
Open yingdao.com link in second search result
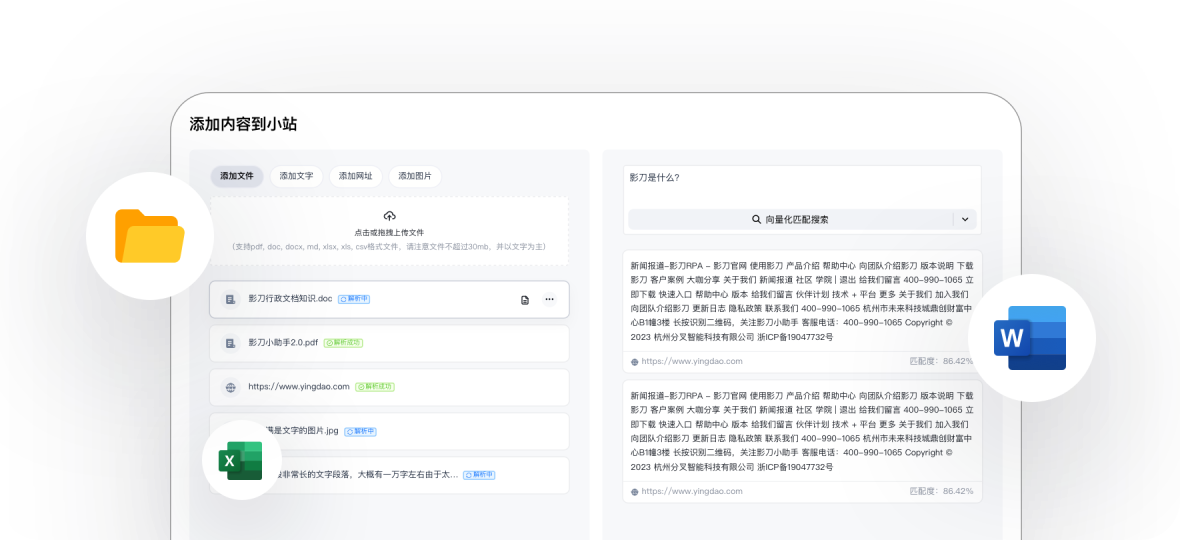point(691,492)
